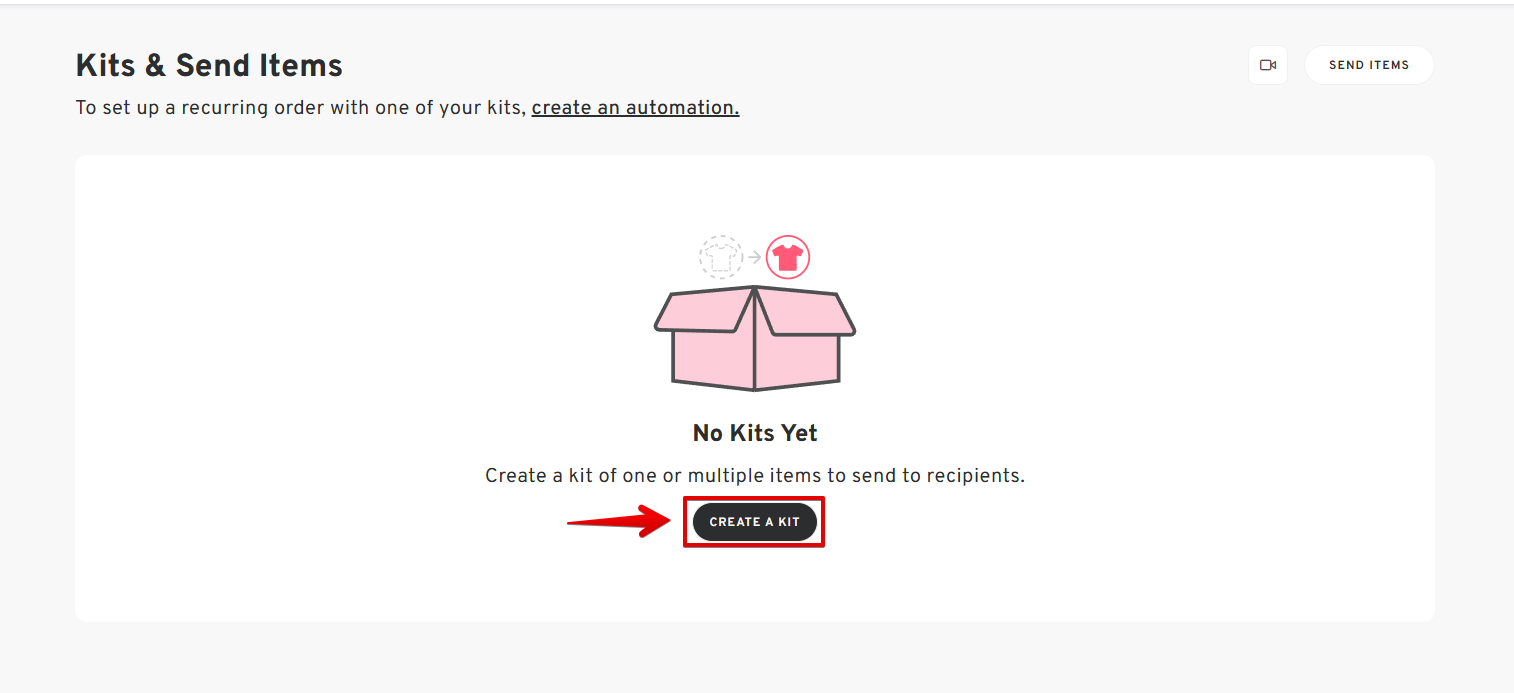
Task: Click the front left face of pink box
Action: click(x=713, y=358)
